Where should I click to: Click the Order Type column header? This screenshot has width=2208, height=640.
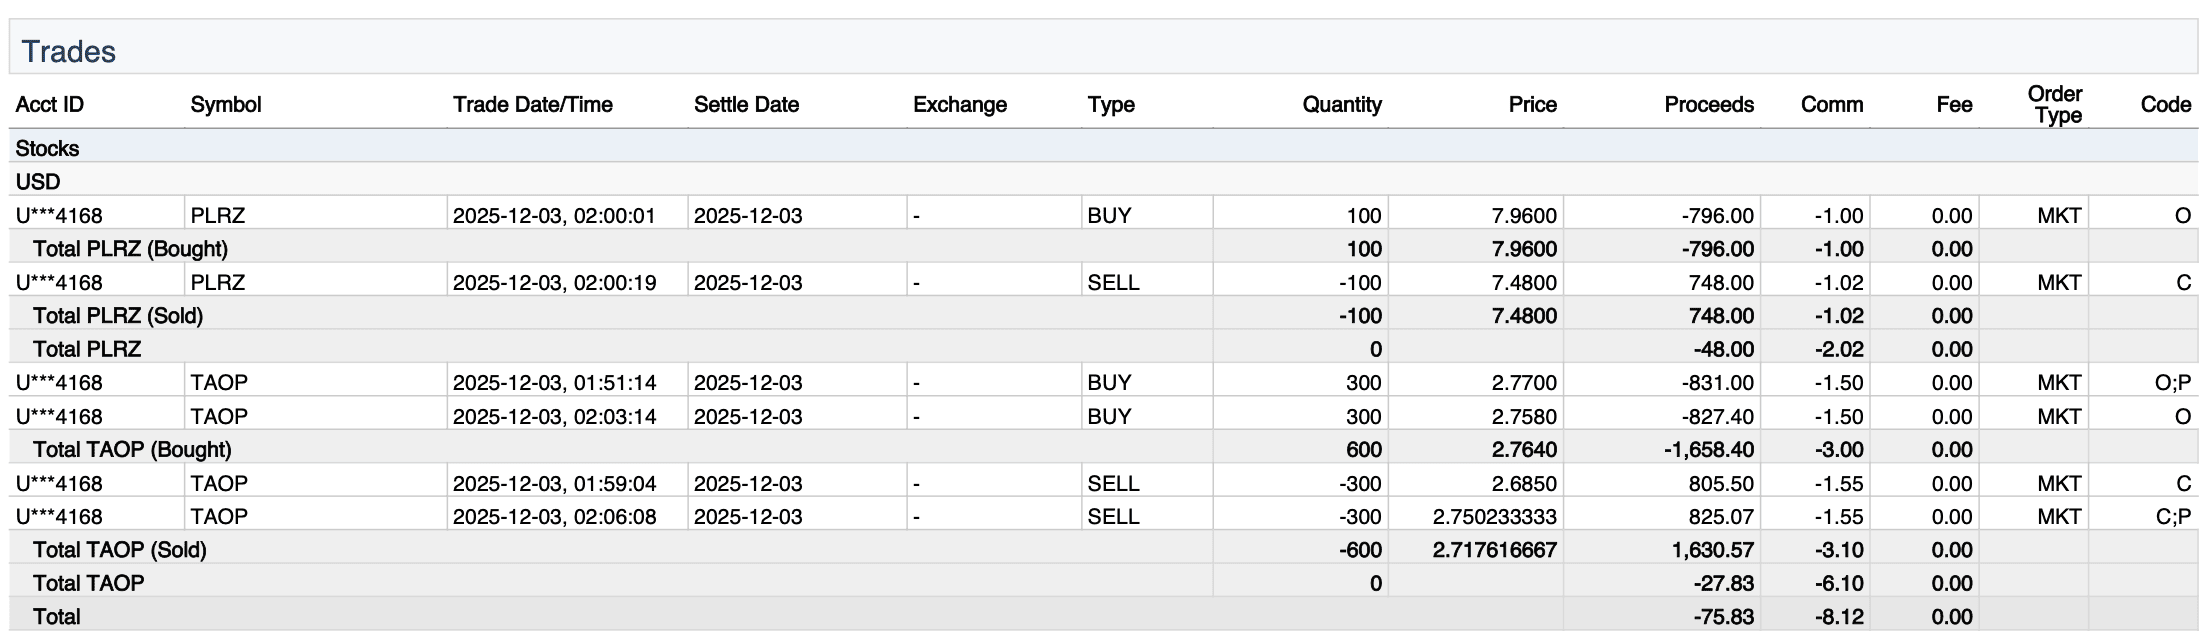pyautogui.click(x=2054, y=104)
